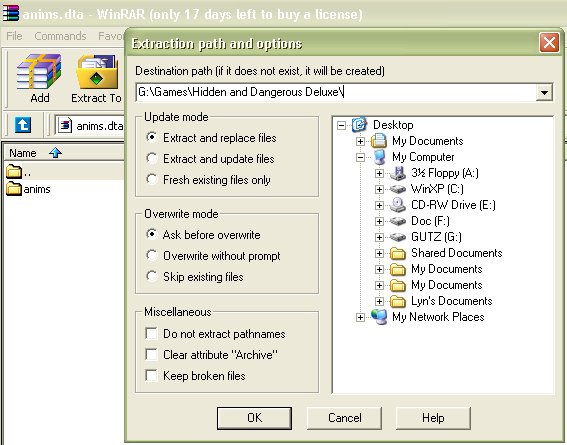This screenshot has width=567, height=445.
Task: Select the Desktop node in tree
Action: pos(393,125)
